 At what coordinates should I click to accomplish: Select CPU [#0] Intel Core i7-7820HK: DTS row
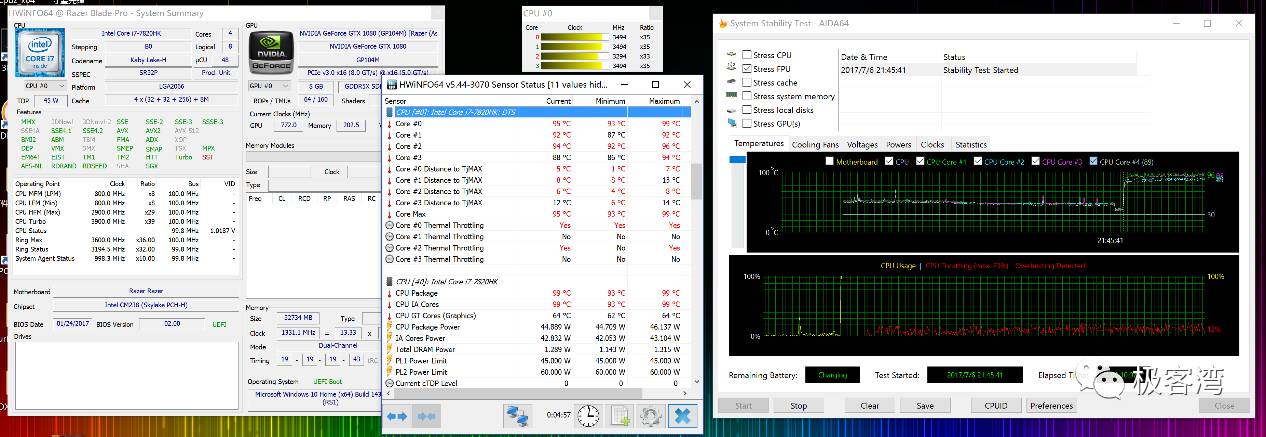pyautogui.click(x=536, y=112)
